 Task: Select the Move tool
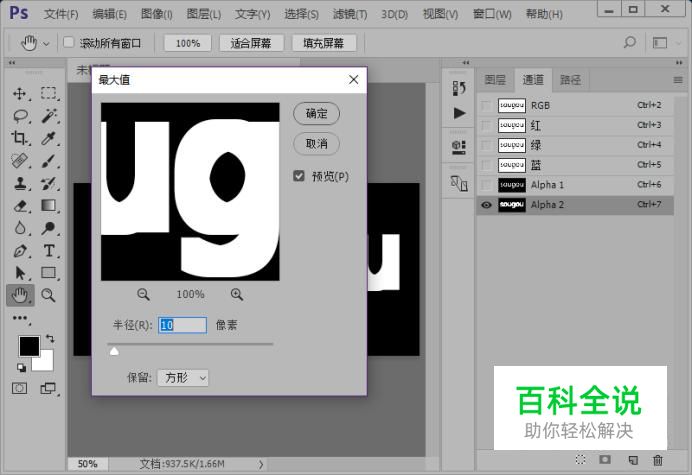click(20, 94)
